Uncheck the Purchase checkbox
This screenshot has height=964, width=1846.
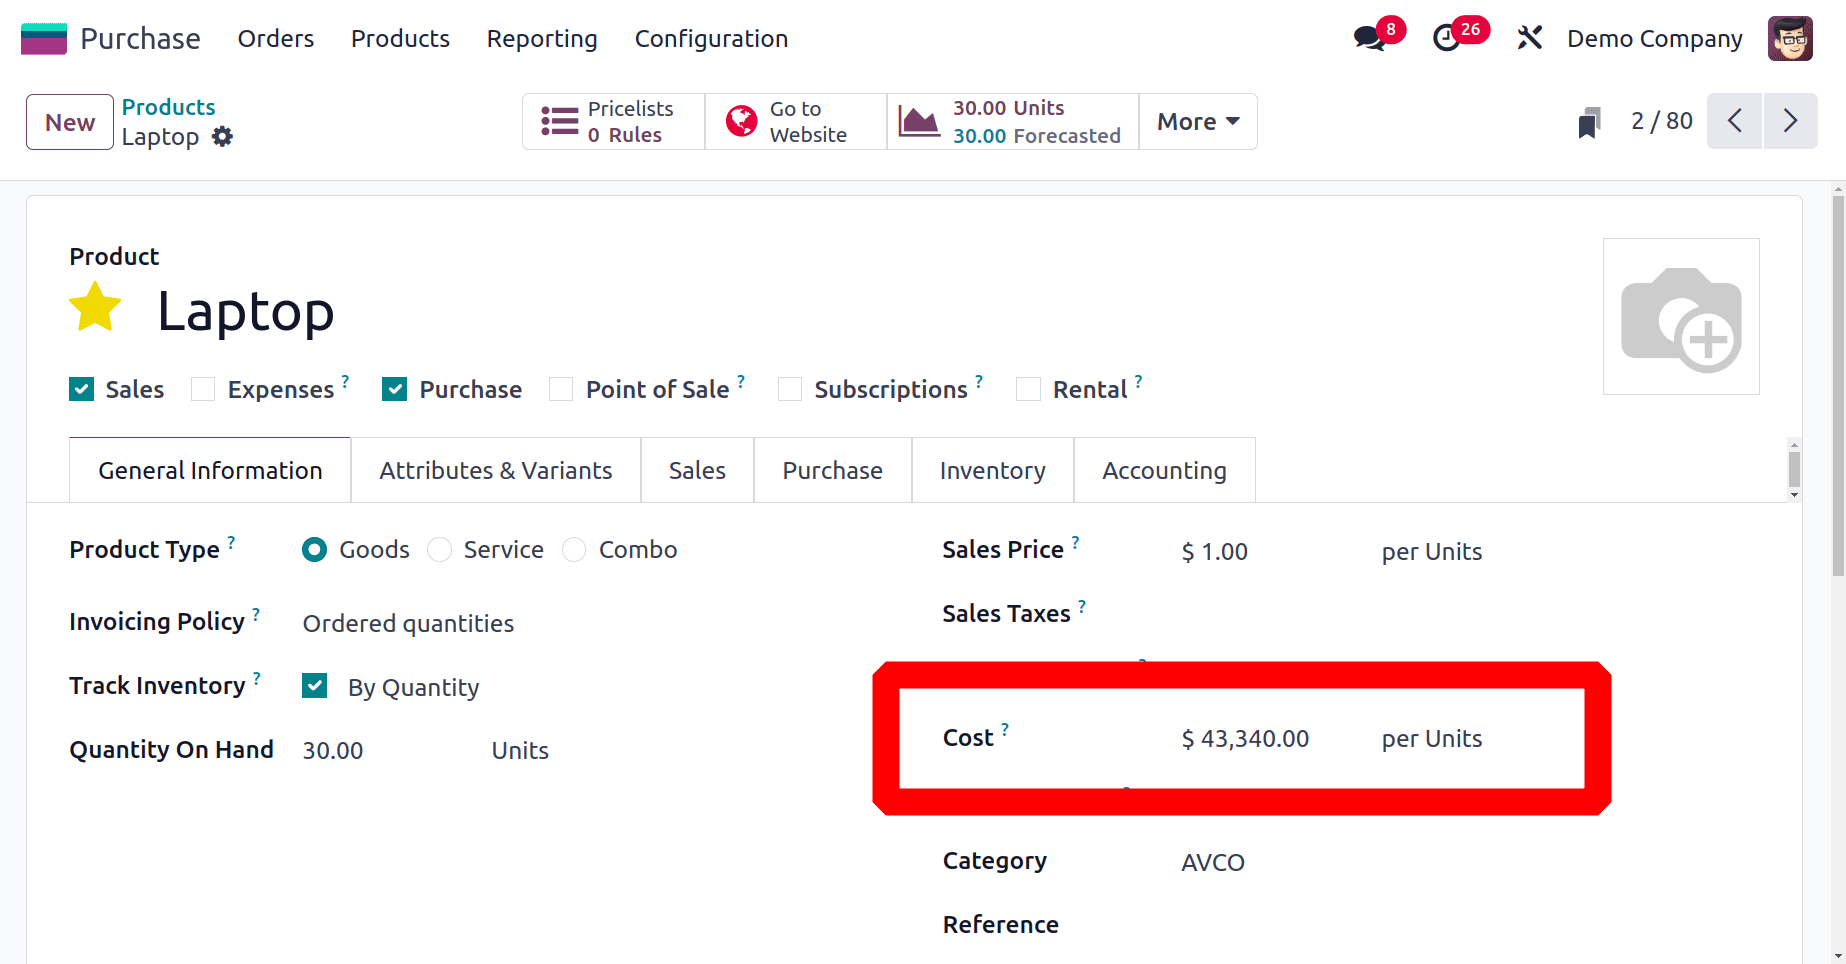(x=394, y=389)
